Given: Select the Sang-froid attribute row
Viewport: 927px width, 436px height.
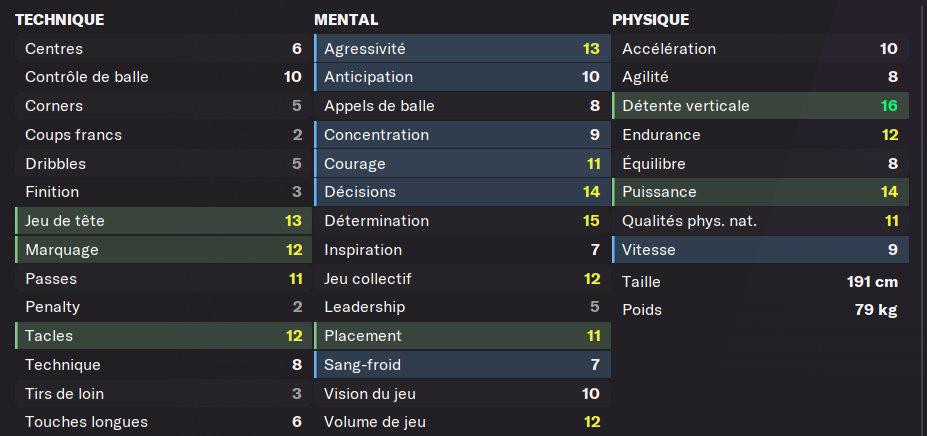Looking at the screenshot, I should 462,364.
